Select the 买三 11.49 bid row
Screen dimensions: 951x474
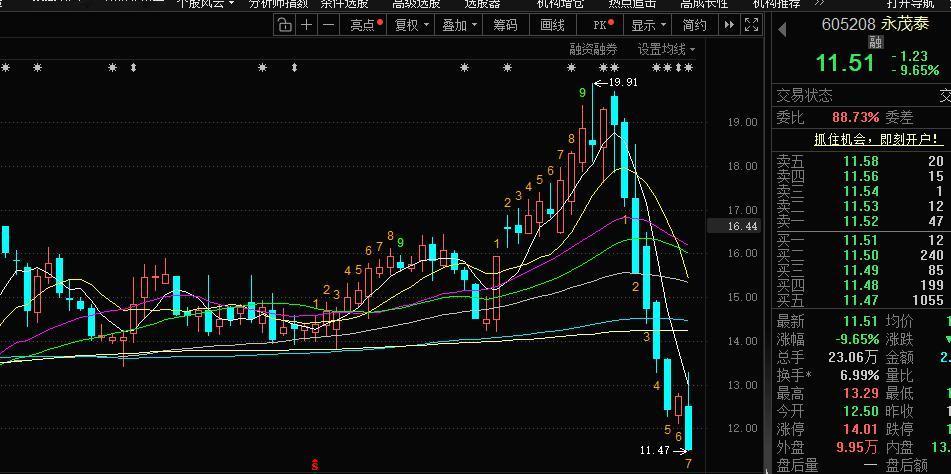click(x=861, y=270)
